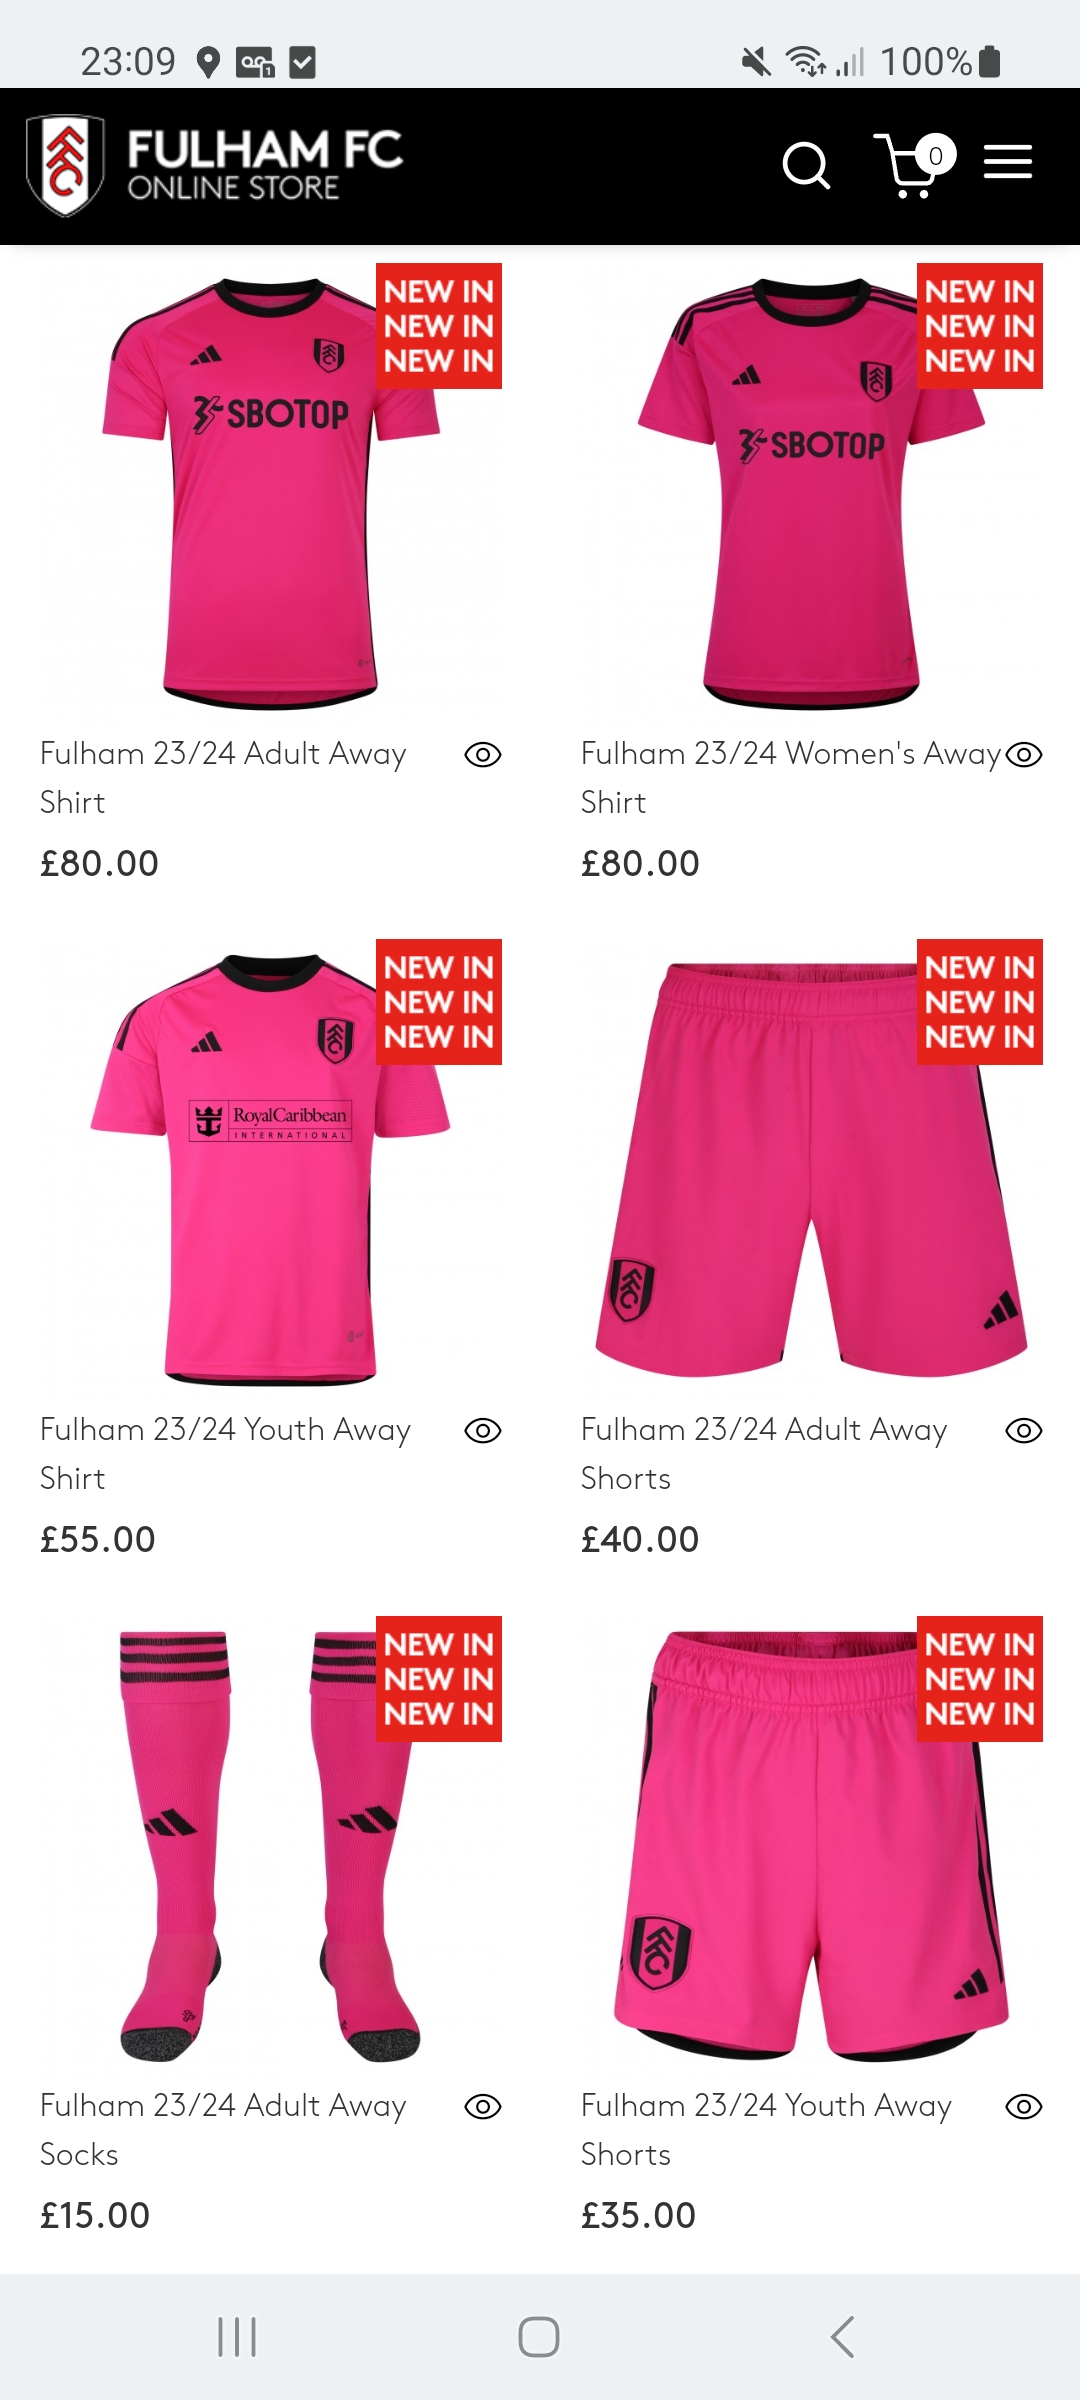Tap the Fulham FC Online Store title
Screen dimensions: 1080x2400
[x=264, y=165]
